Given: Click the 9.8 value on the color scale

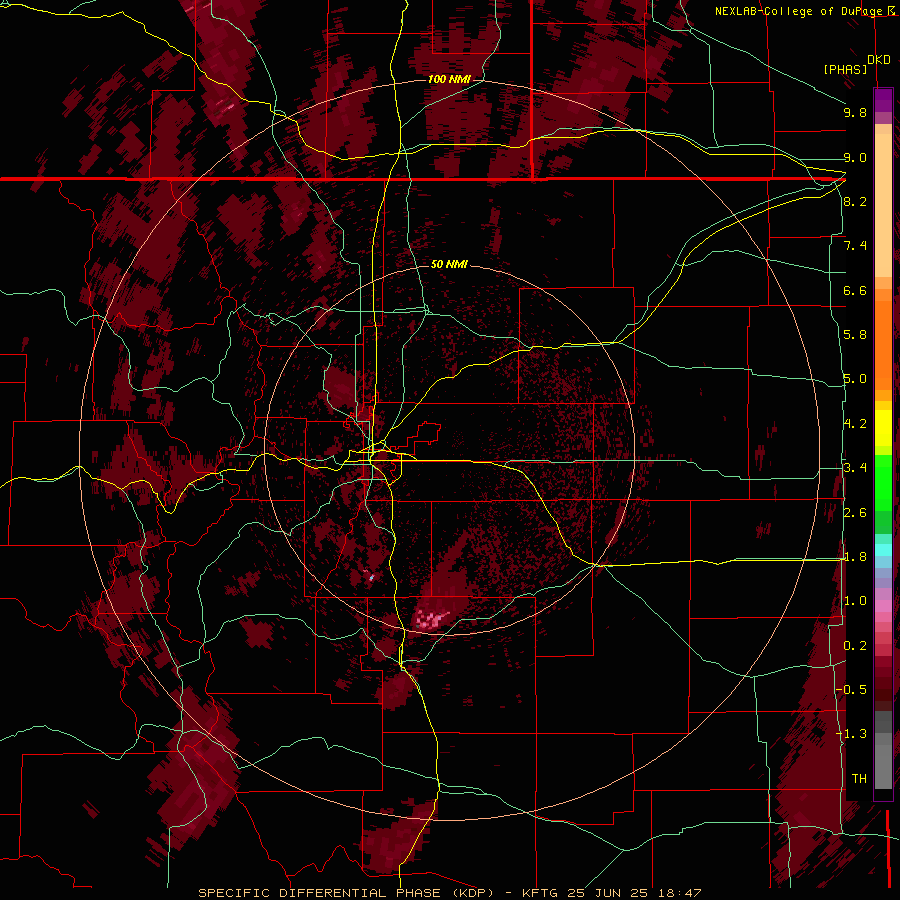Looking at the screenshot, I should coord(855,112).
